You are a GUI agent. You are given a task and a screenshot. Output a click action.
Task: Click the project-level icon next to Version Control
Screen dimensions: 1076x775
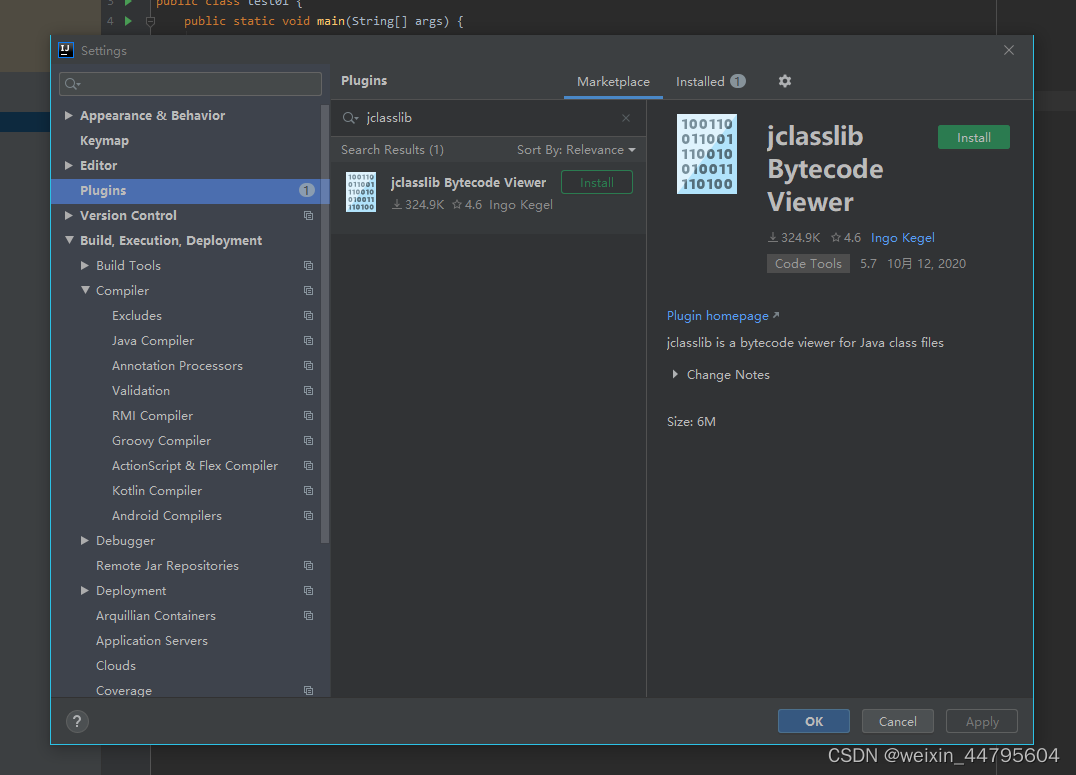pyautogui.click(x=308, y=216)
